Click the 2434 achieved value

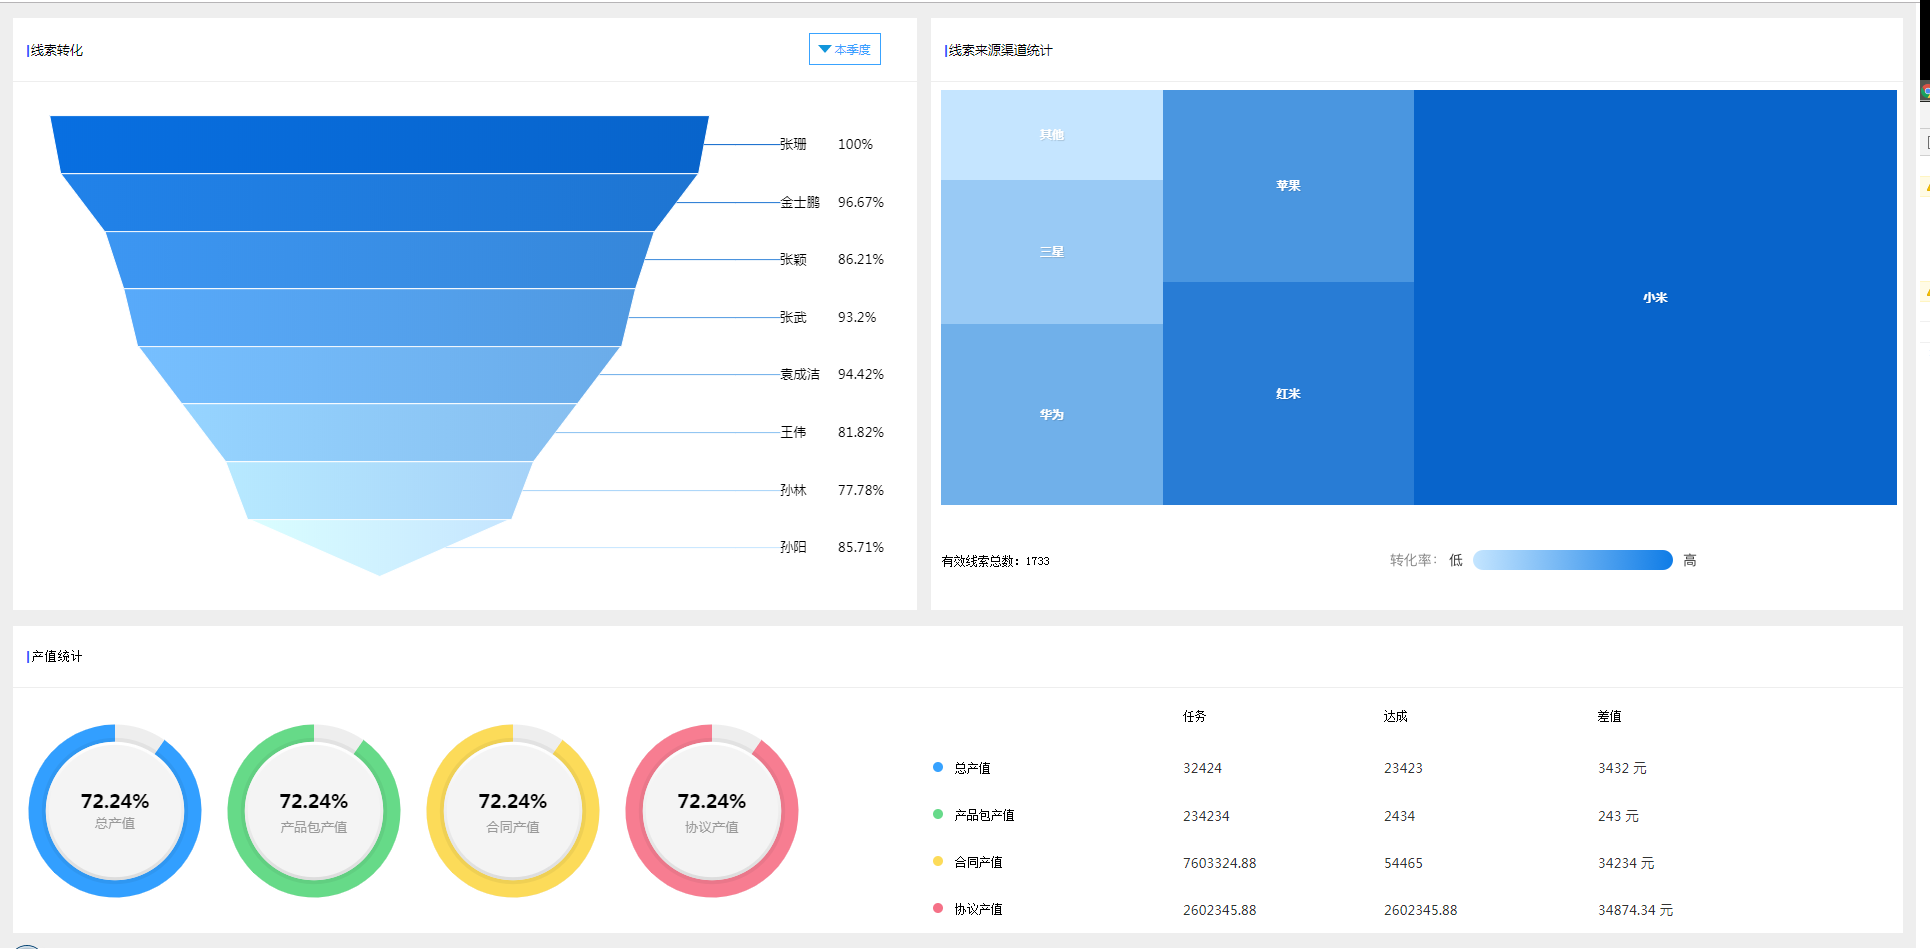point(1399,816)
